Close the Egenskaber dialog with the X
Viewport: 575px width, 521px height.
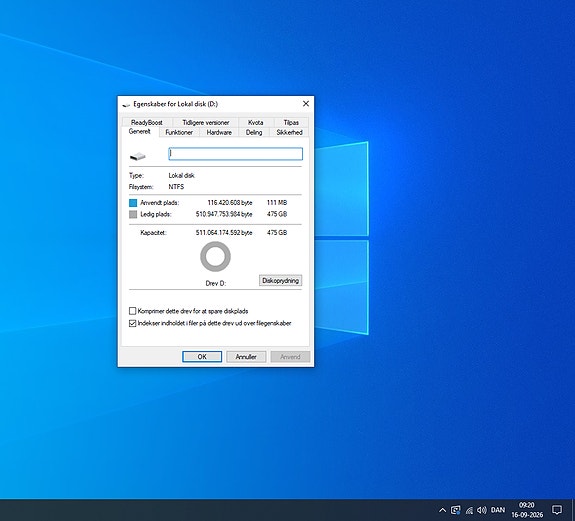pos(306,104)
